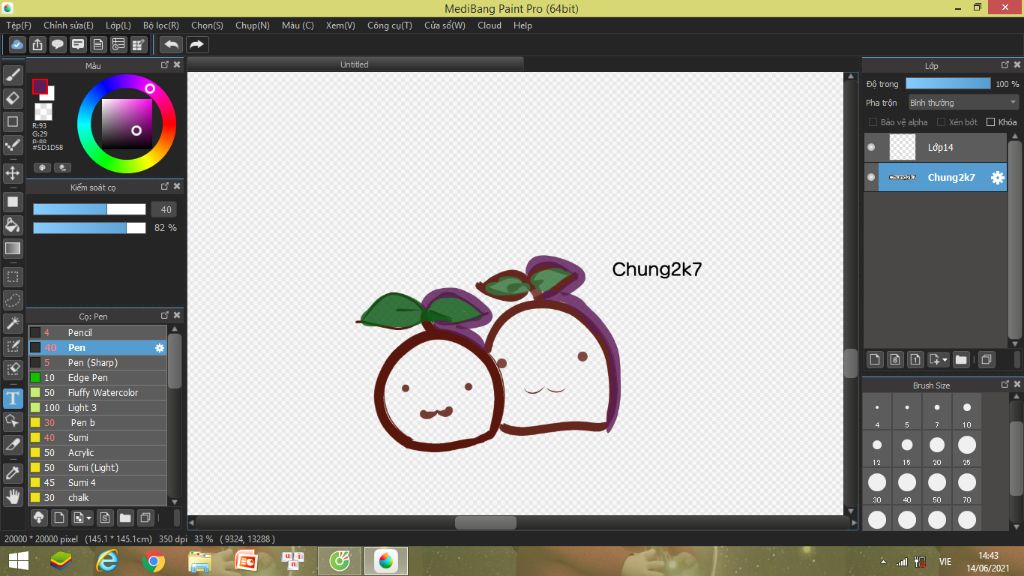The width and height of the screenshot is (1024, 576).
Task: Click the transparent color swatch
Action: point(43,112)
